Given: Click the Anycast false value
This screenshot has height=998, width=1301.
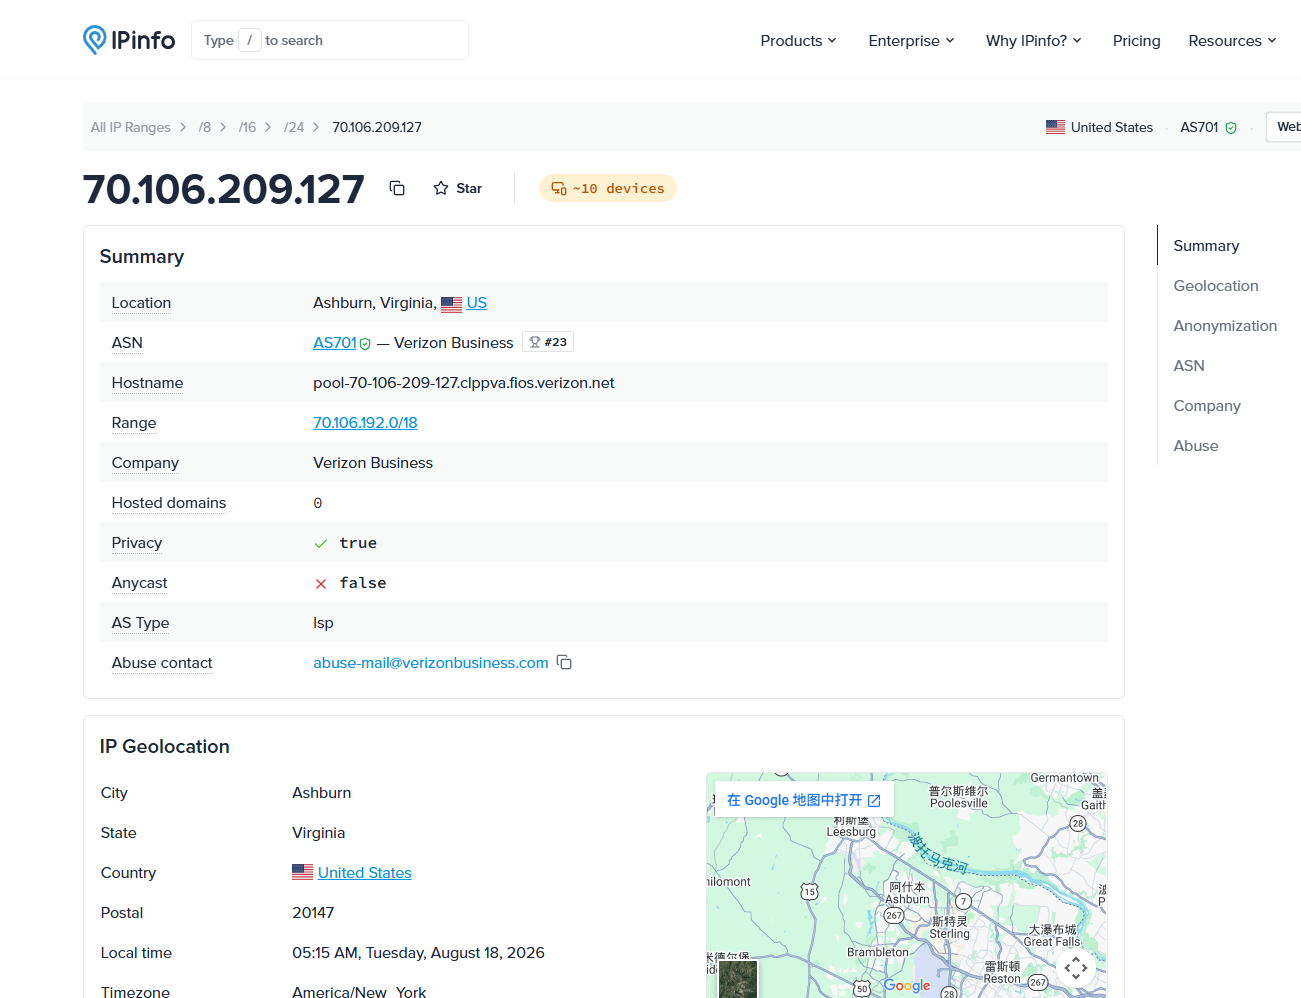Looking at the screenshot, I should click(363, 583).
